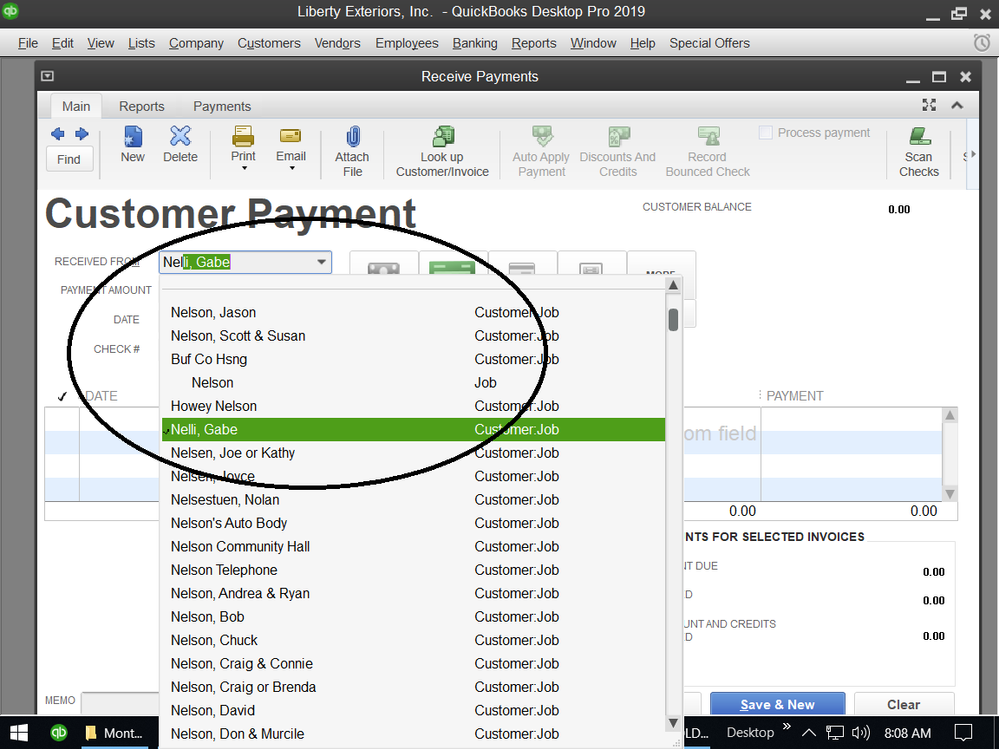Viewport: 999px width, 749px height.
Task: Select Nelson, Scott & Susan
Action: pos(413,336)
